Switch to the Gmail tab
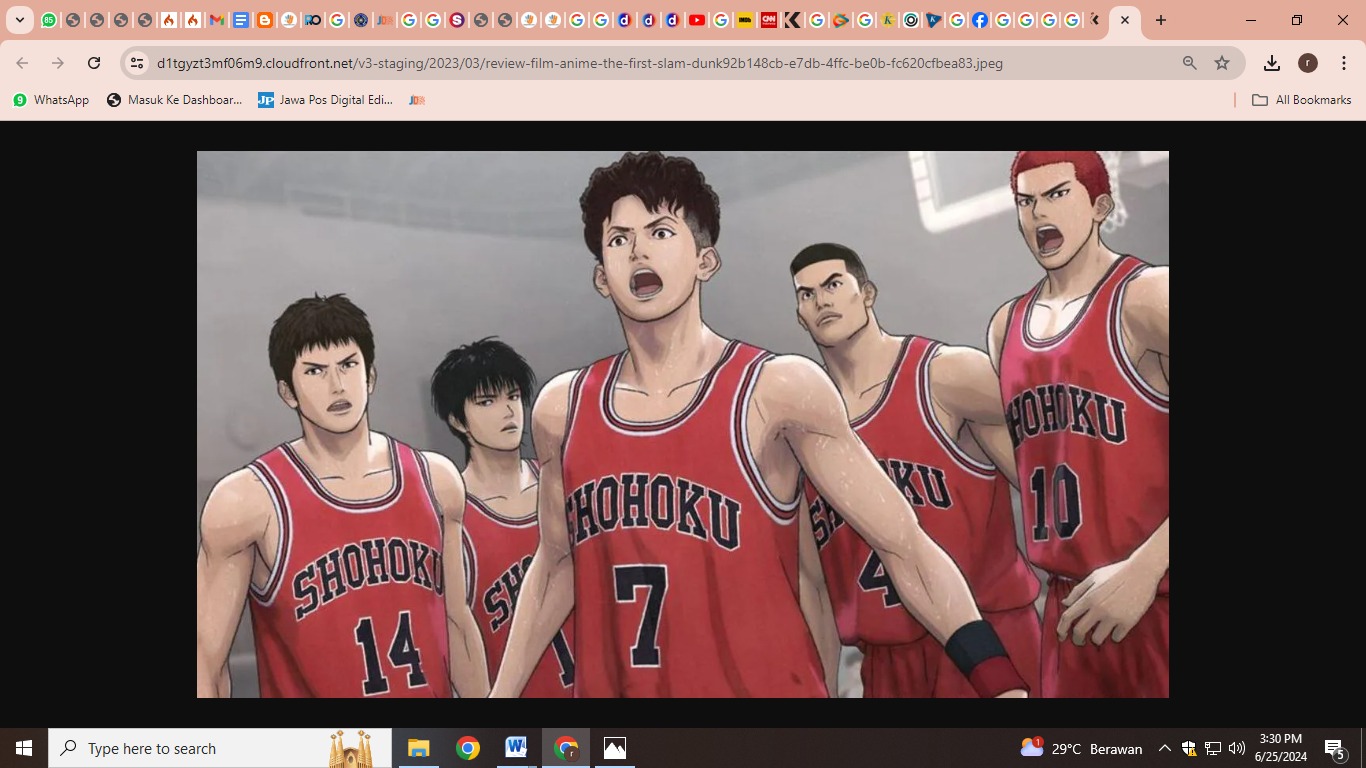The image size is (1366, 768). [216, 20]
